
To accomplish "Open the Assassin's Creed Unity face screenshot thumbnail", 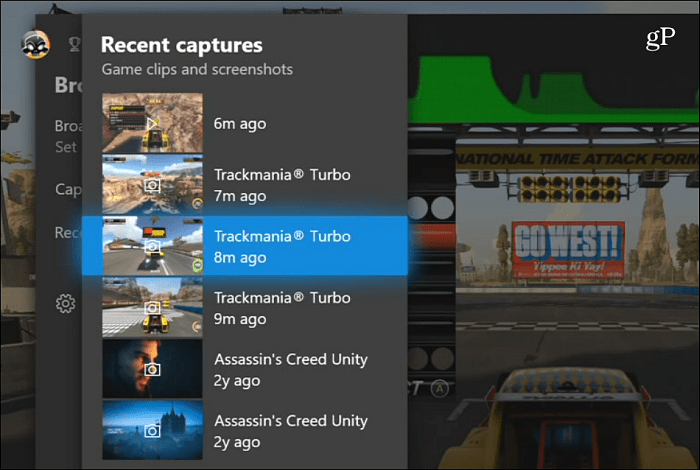I will tap(152, 369).
